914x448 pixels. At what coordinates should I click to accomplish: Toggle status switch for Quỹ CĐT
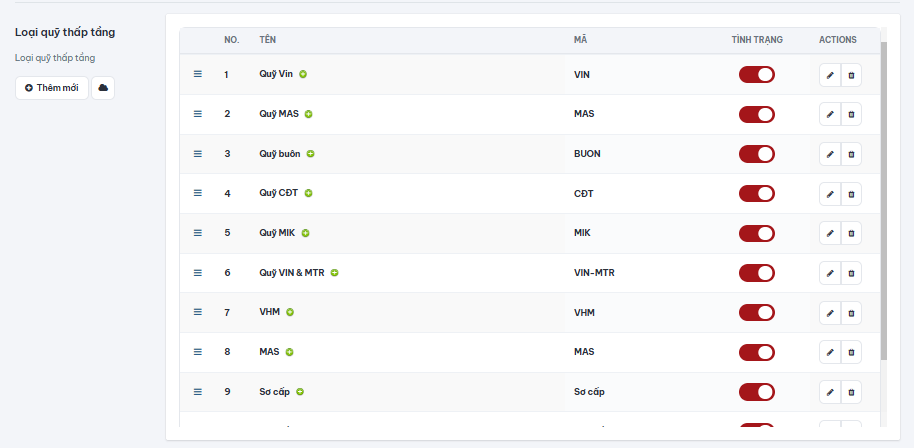tap(757, 193)
